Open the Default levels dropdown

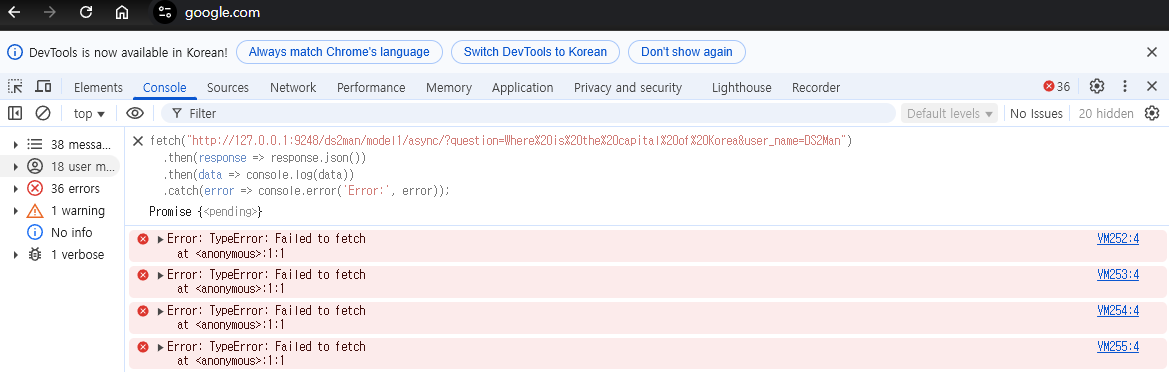tap(949, 113)
